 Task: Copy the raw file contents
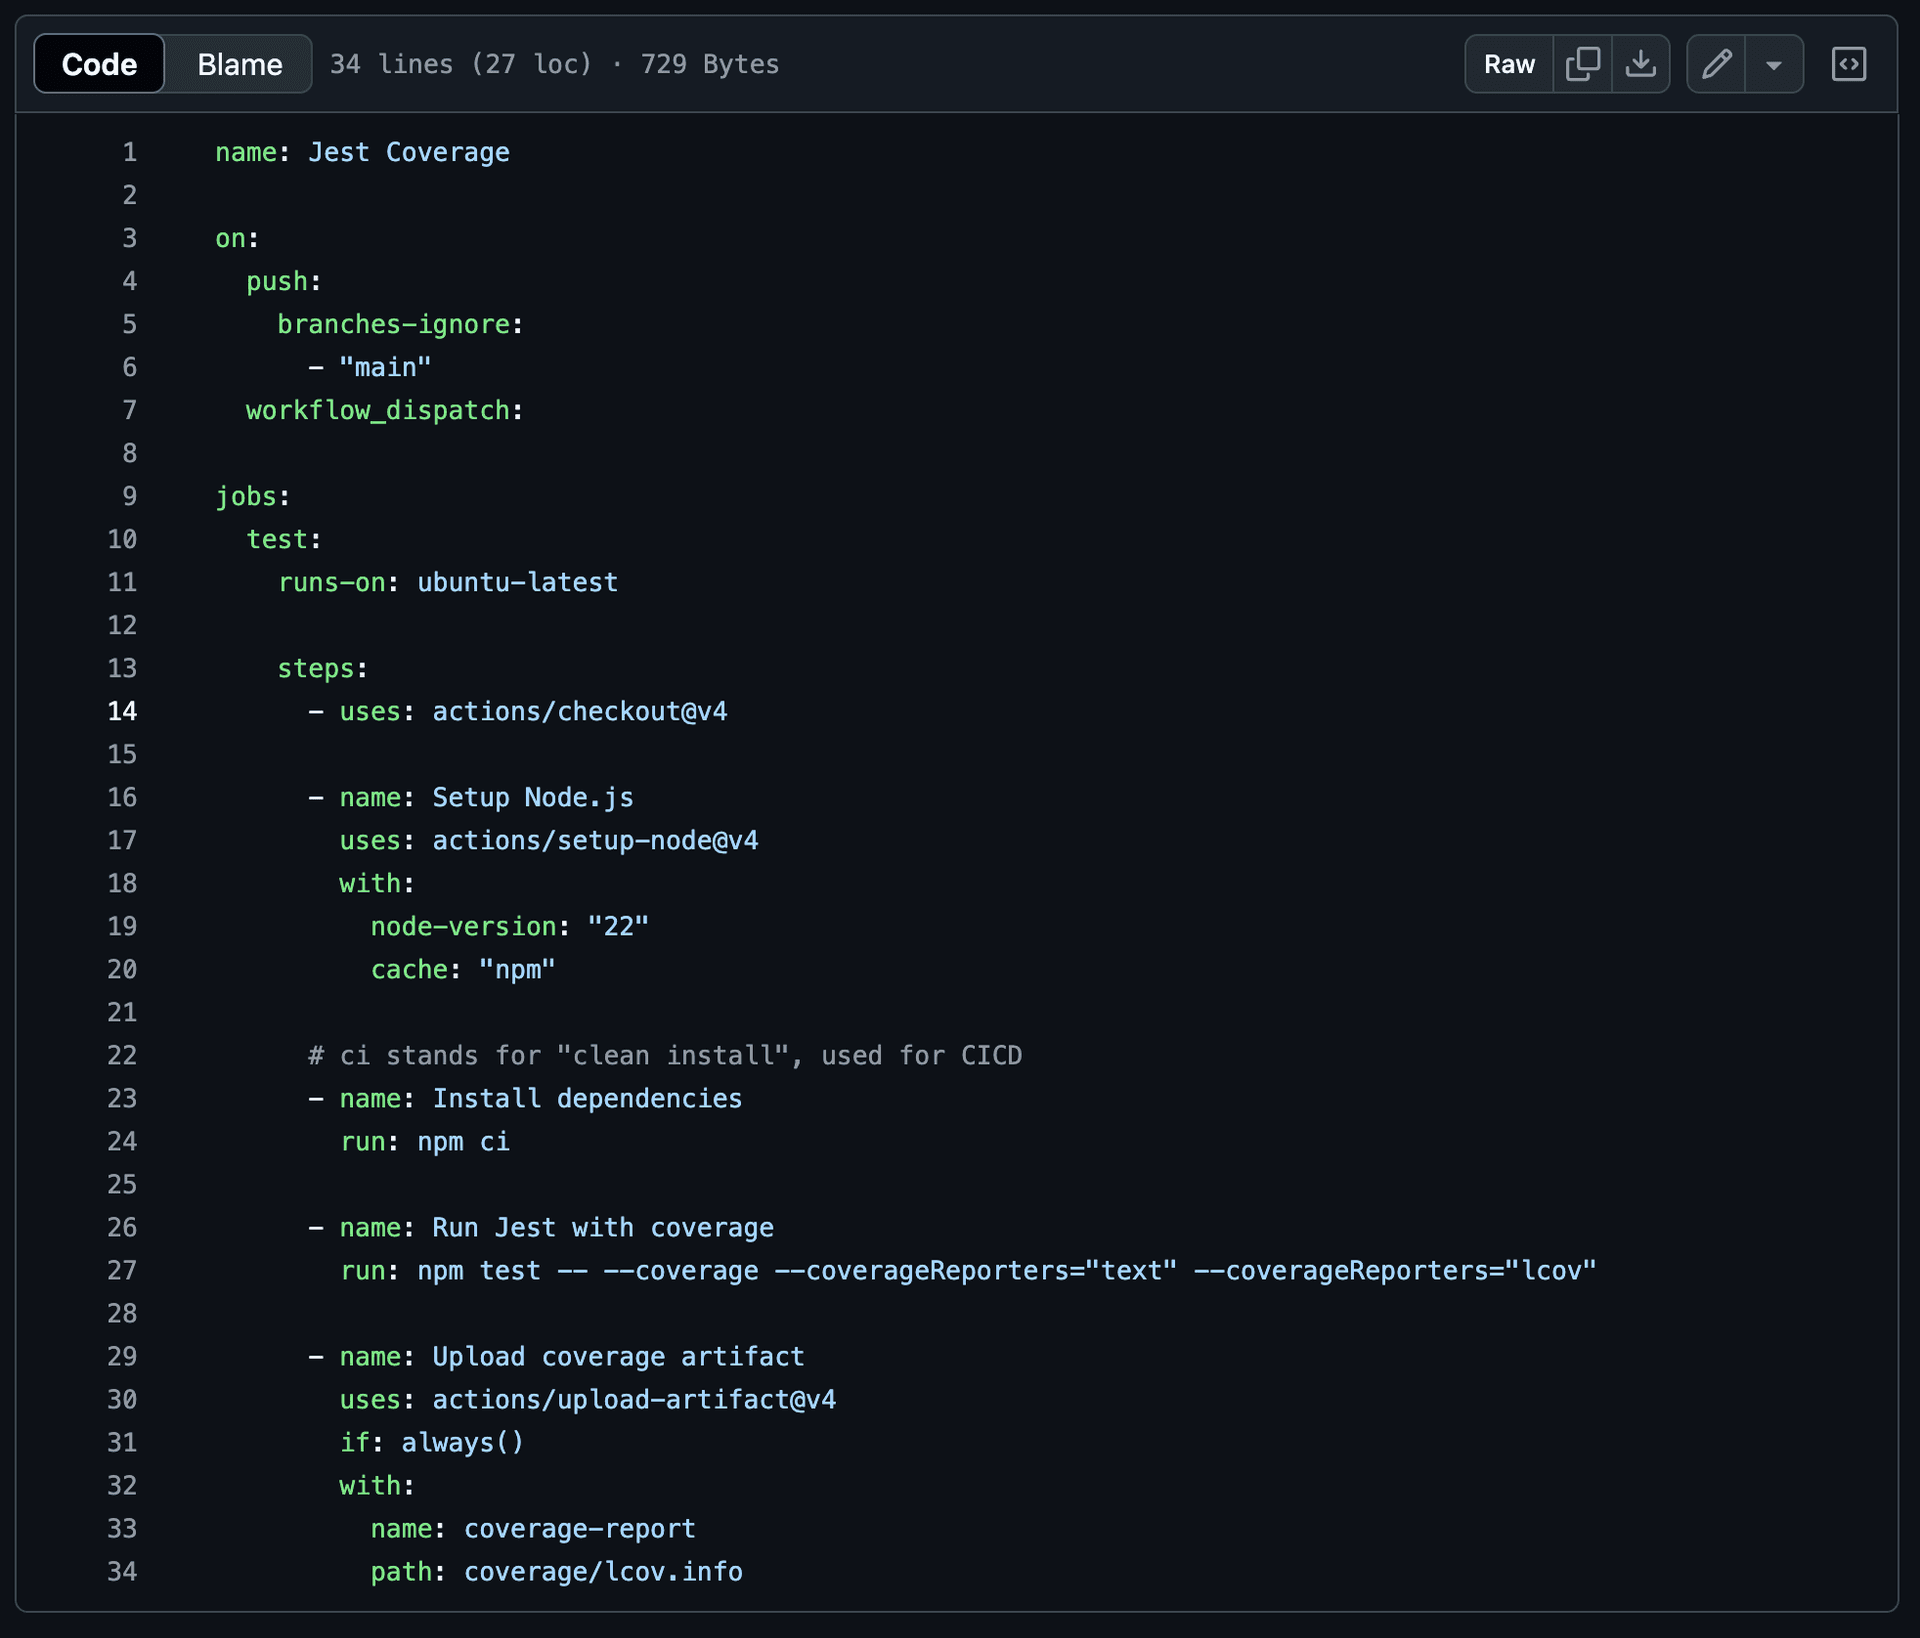(x=1583, y=63)
